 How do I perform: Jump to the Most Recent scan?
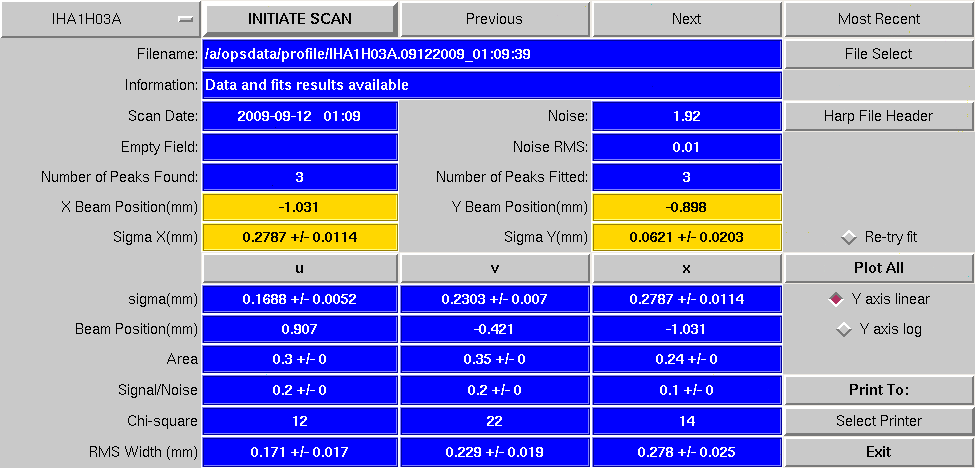(879, 19)
